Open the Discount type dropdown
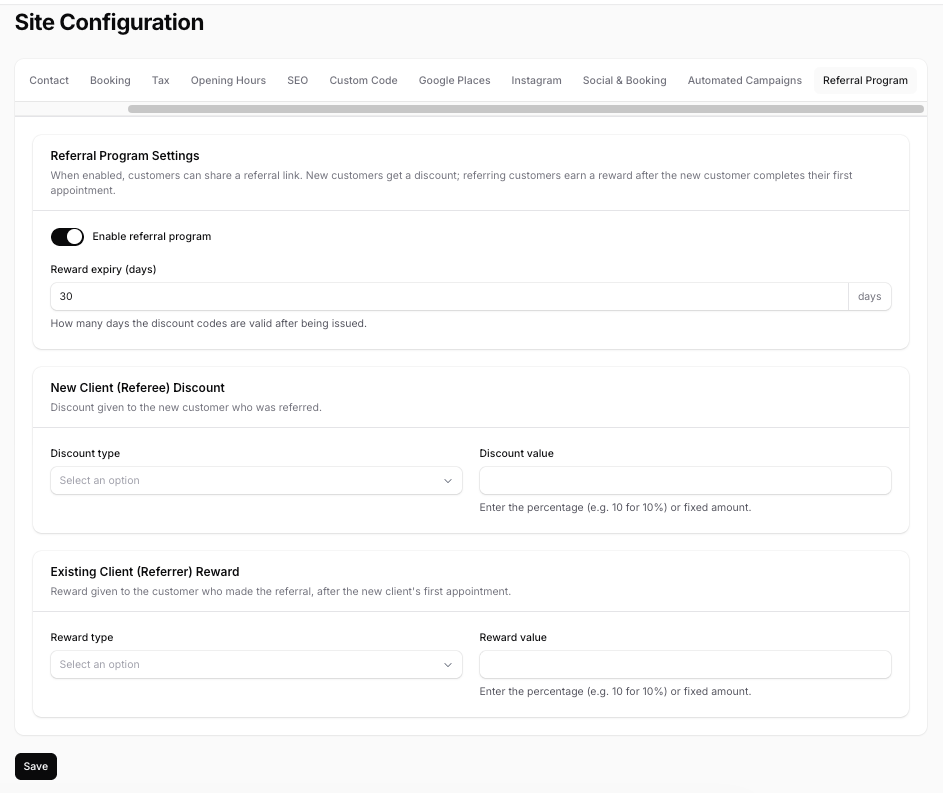 (256, 480)
